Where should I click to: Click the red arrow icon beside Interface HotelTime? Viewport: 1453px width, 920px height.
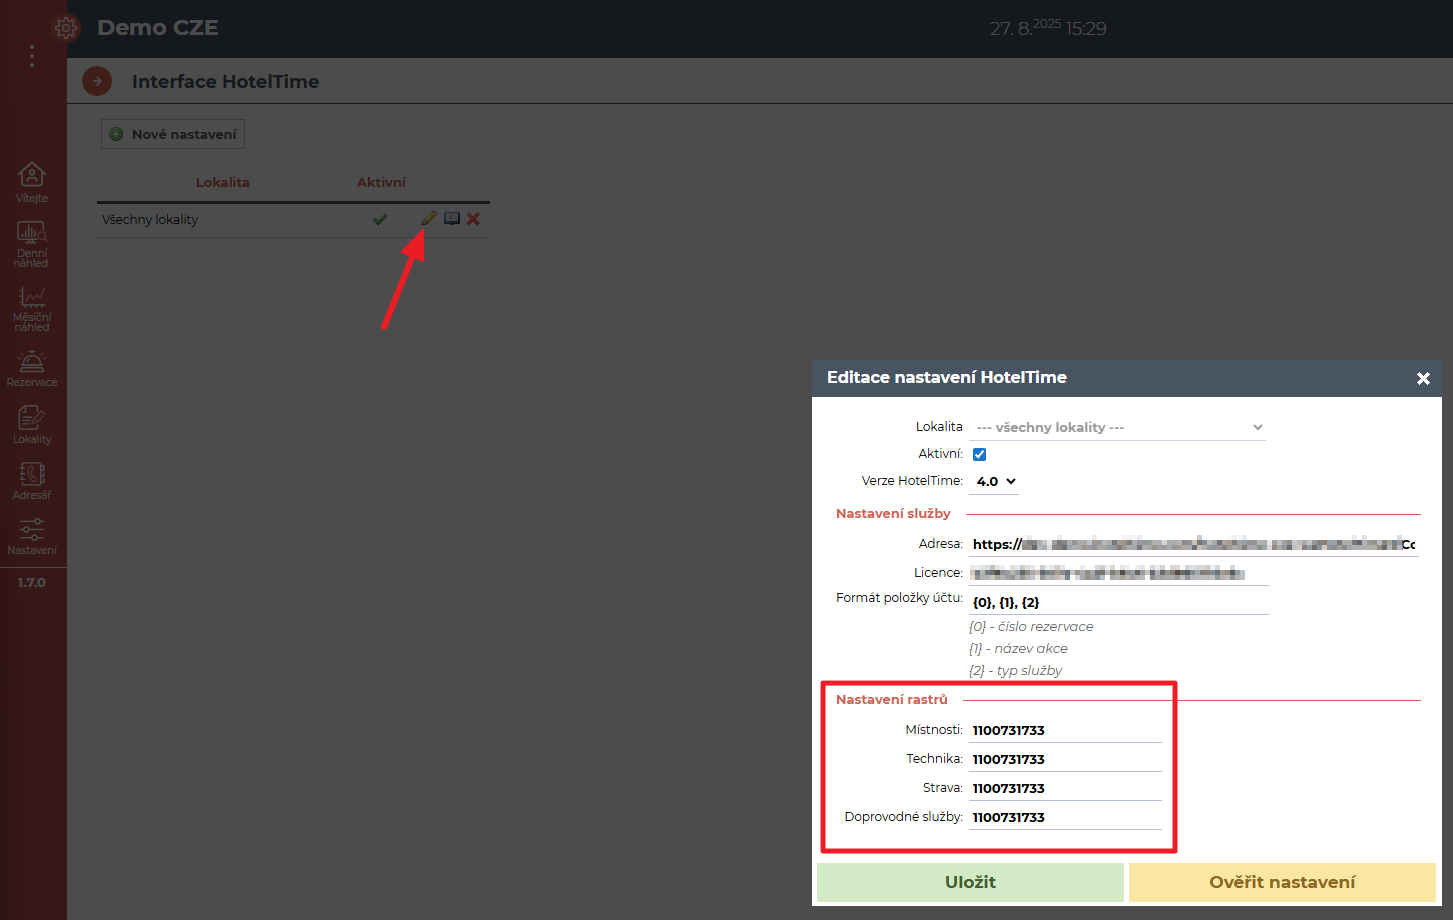click(97, 81)
